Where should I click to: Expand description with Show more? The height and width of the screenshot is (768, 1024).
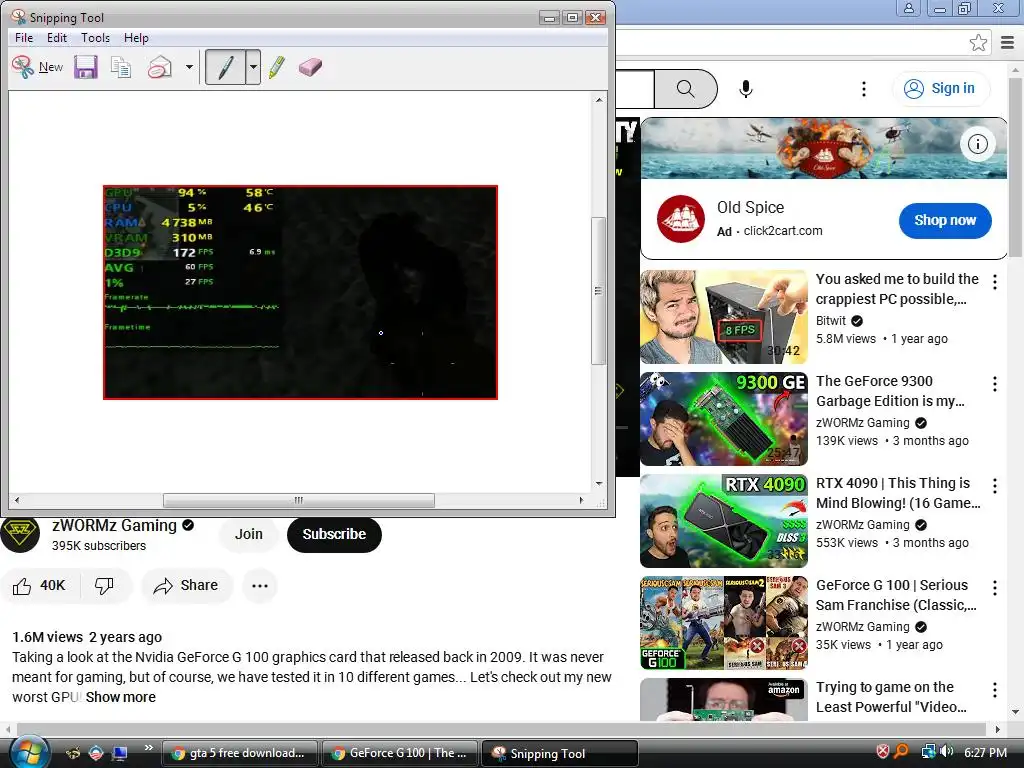[x=121, y=697]
